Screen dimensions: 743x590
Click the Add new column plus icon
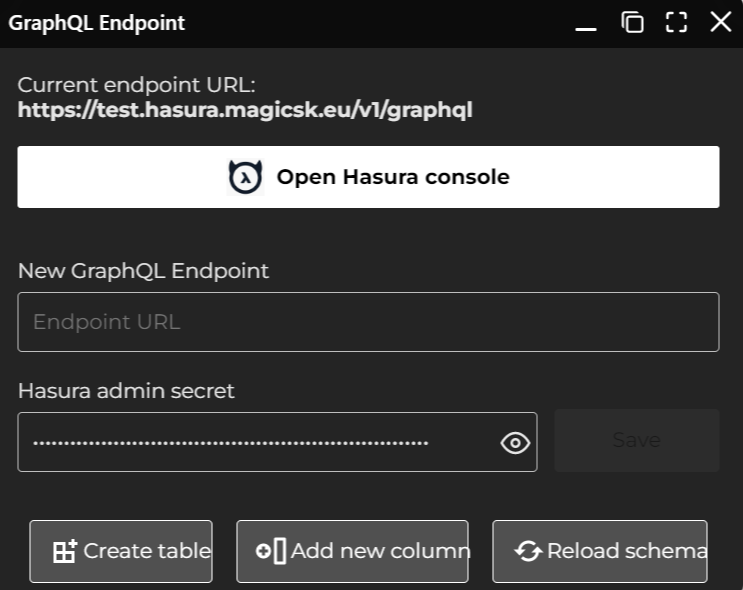[271, 551]
